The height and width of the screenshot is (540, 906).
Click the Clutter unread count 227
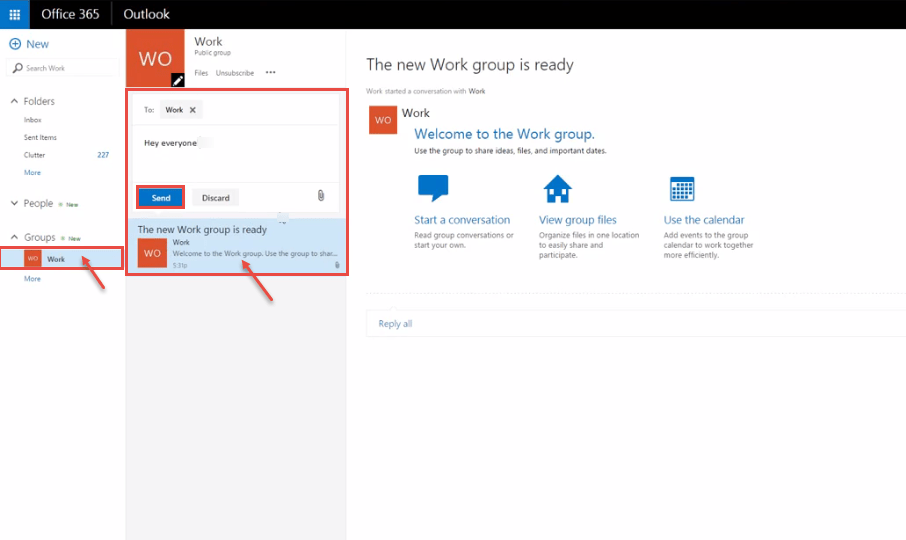[x=103, y=155]
